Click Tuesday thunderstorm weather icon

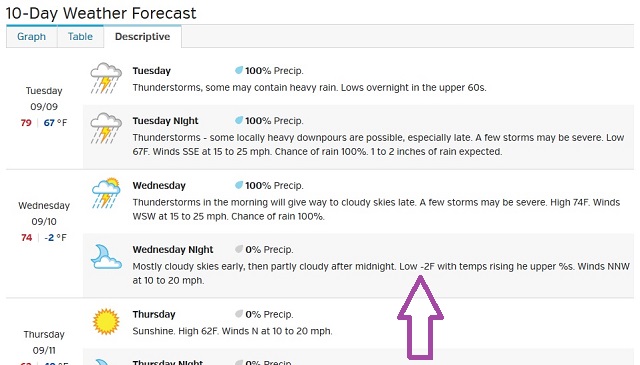click(x=106, y=78)
